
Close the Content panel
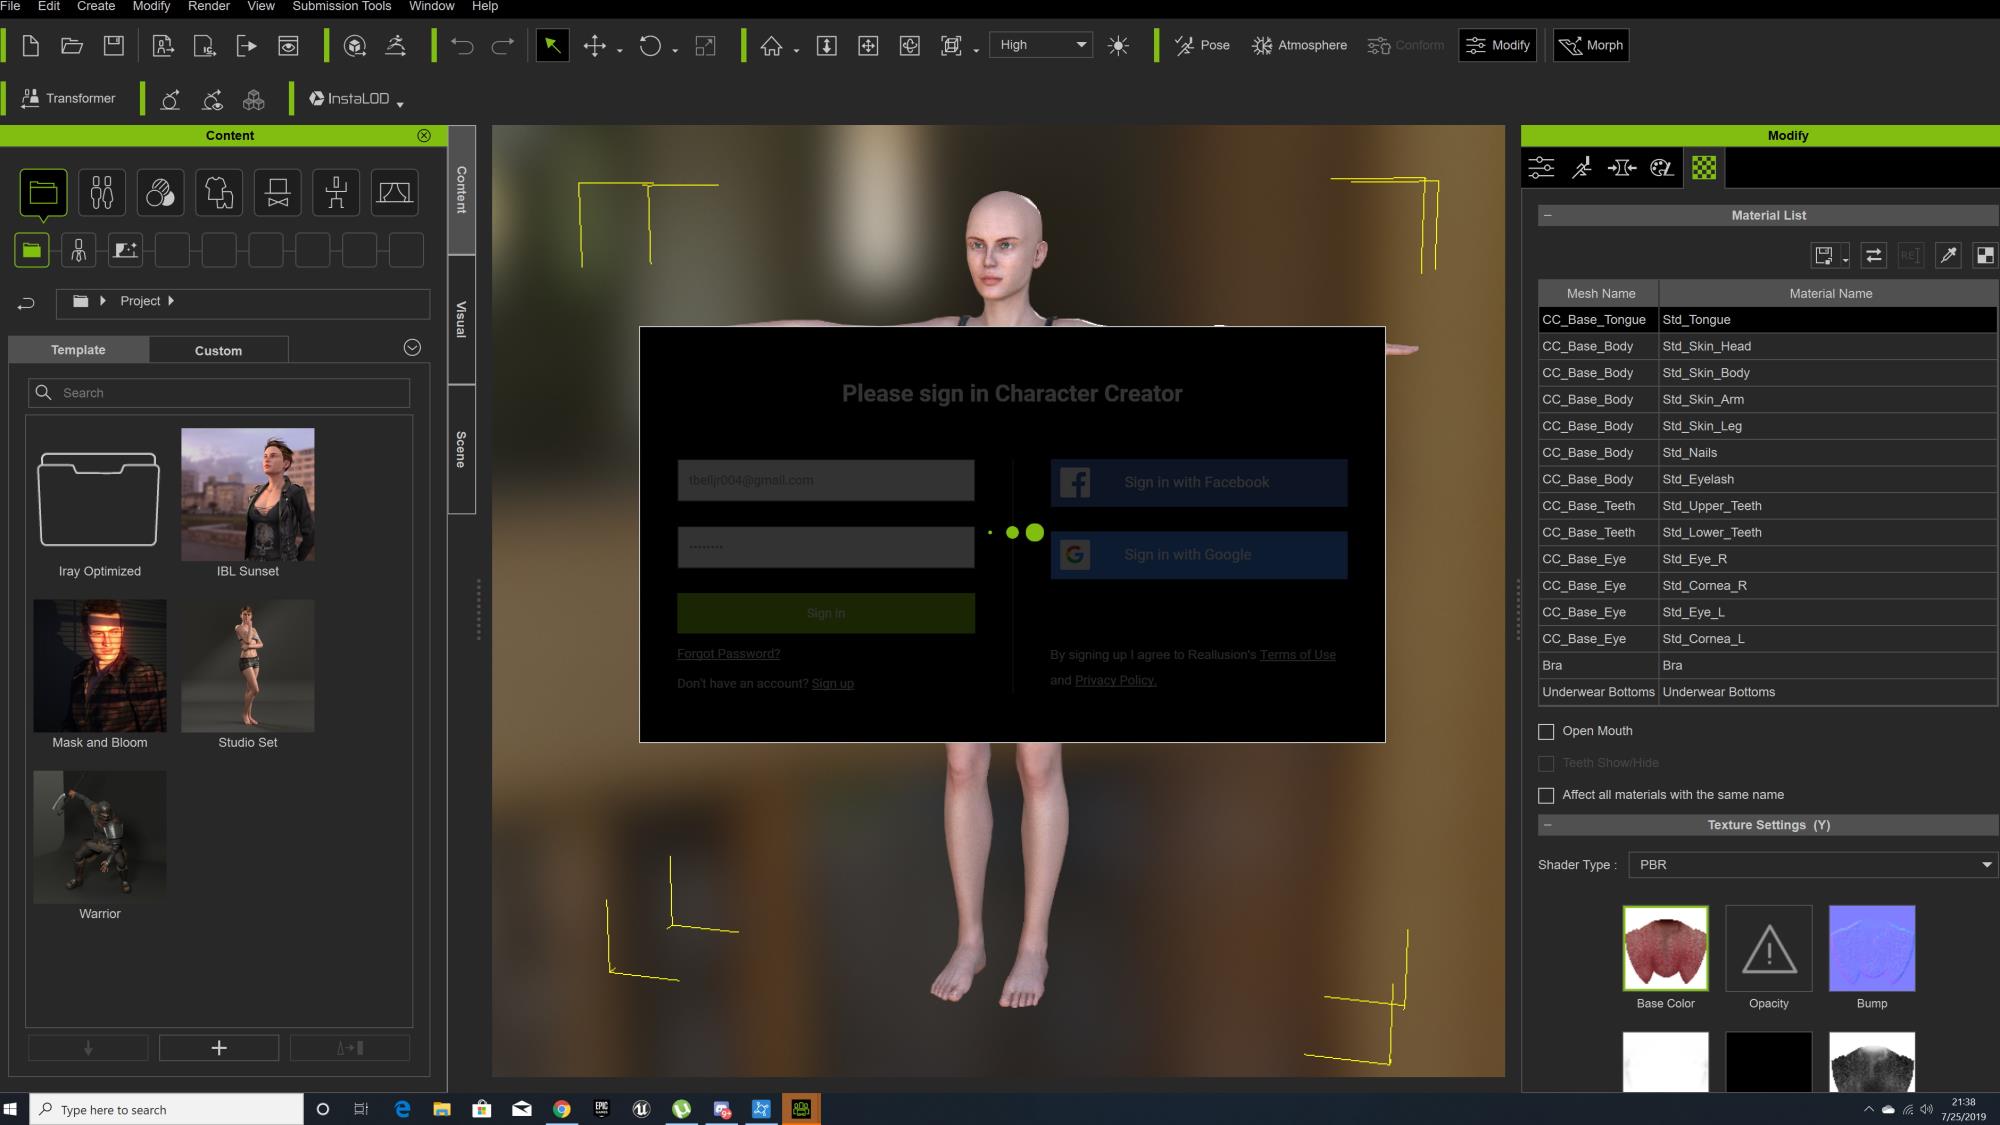[x=424, y=135]
